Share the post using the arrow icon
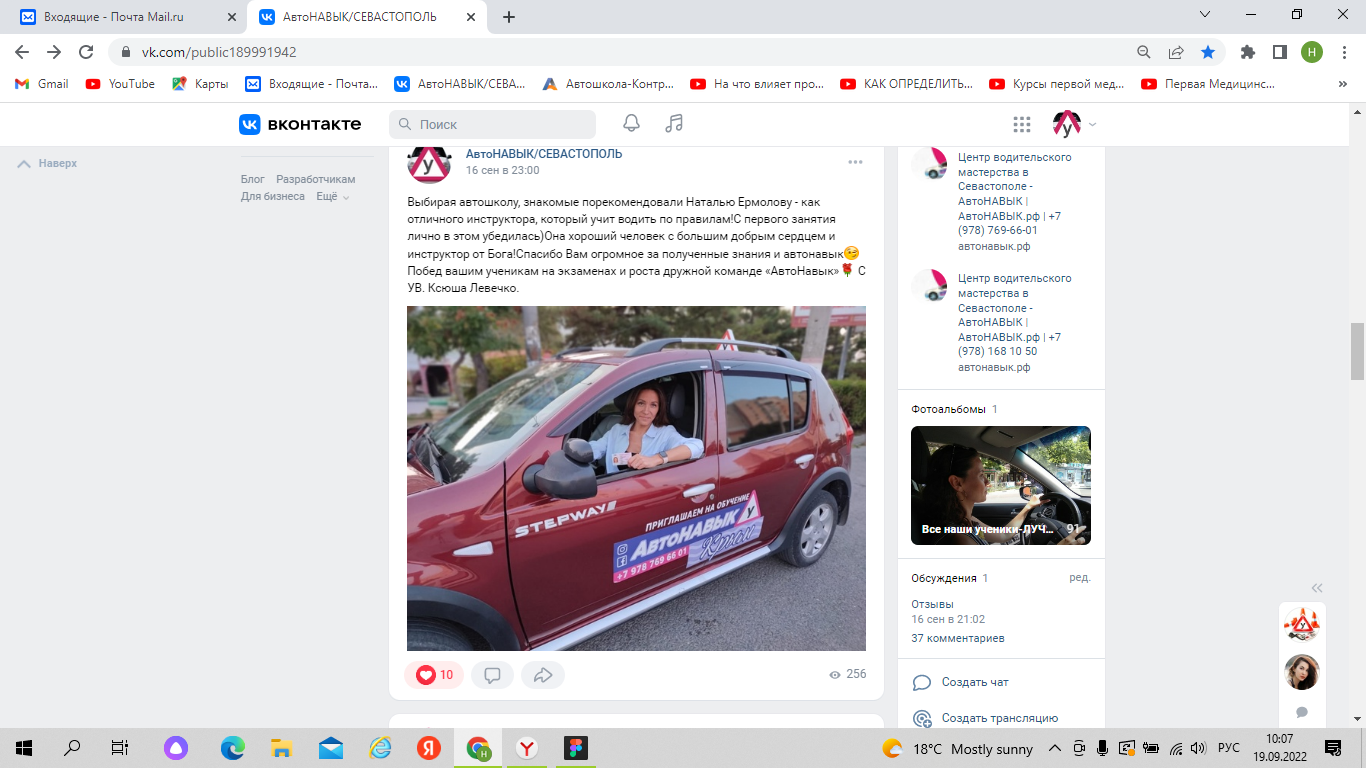This screenshot has height=768, width=1366. 543,675
